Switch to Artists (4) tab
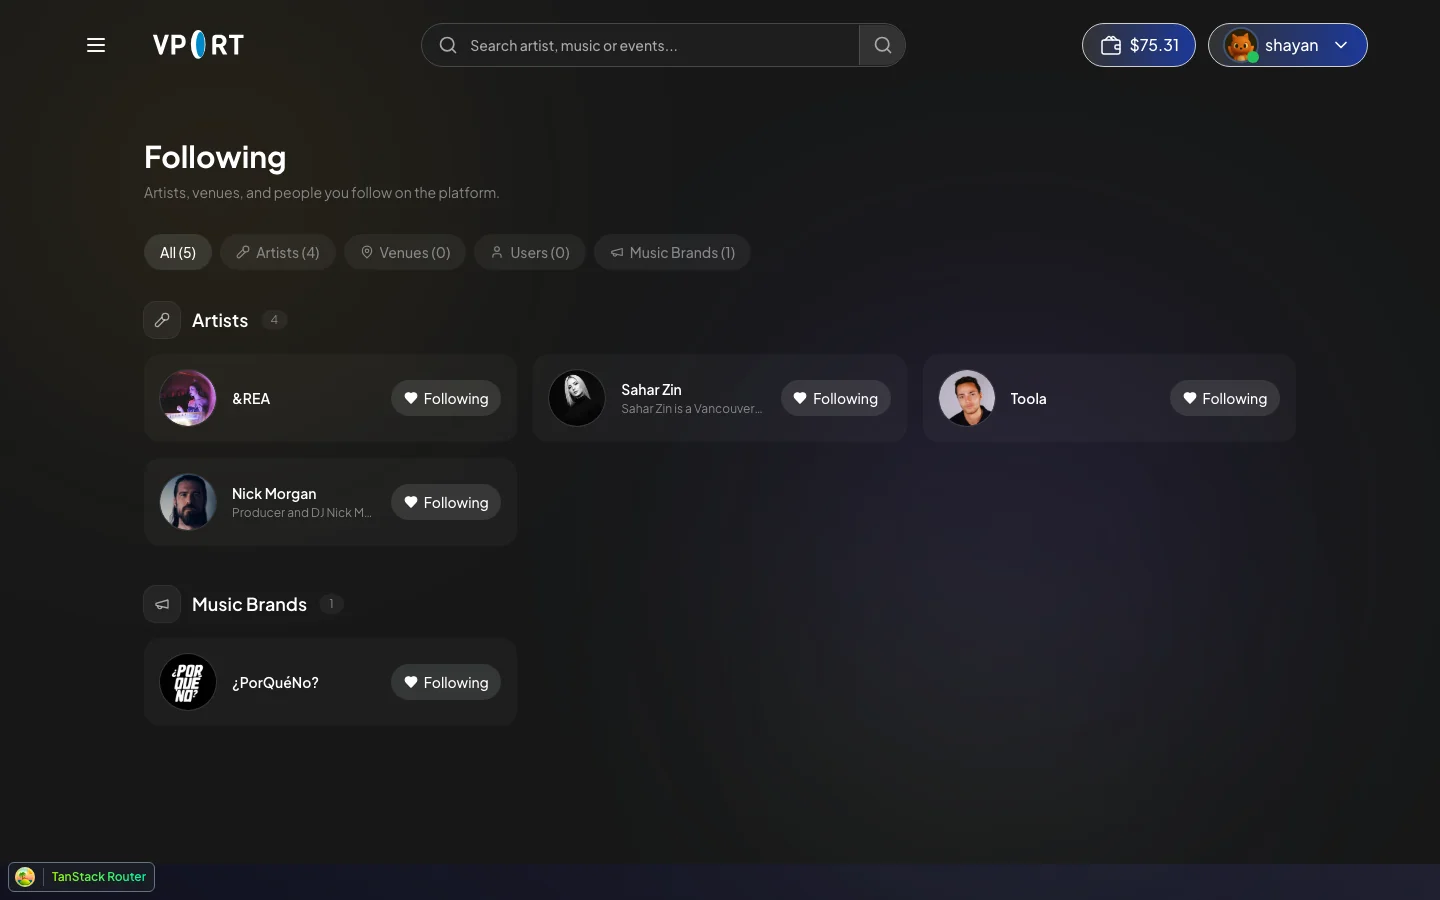Viewport: 1440px width, 900px height. pos(278,252)
